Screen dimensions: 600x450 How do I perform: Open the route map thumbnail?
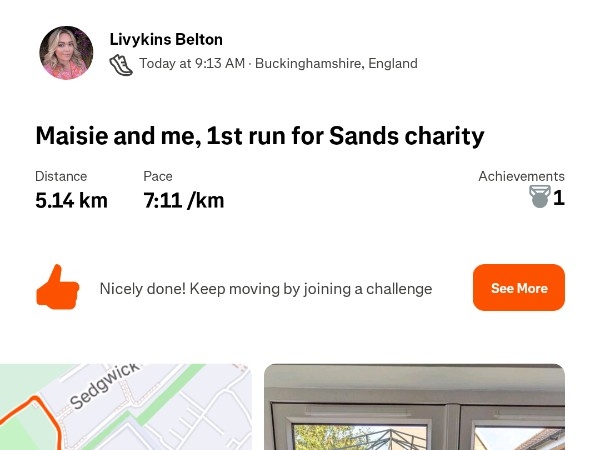pos(125,407)
